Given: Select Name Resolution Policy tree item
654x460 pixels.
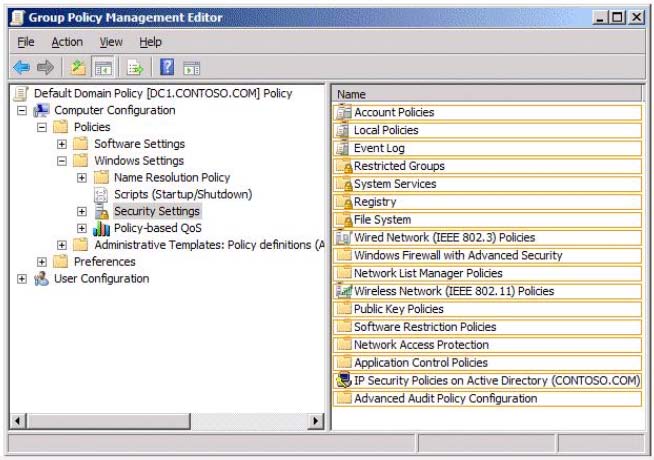Looking at the screenshot, I should coord(172,178).
